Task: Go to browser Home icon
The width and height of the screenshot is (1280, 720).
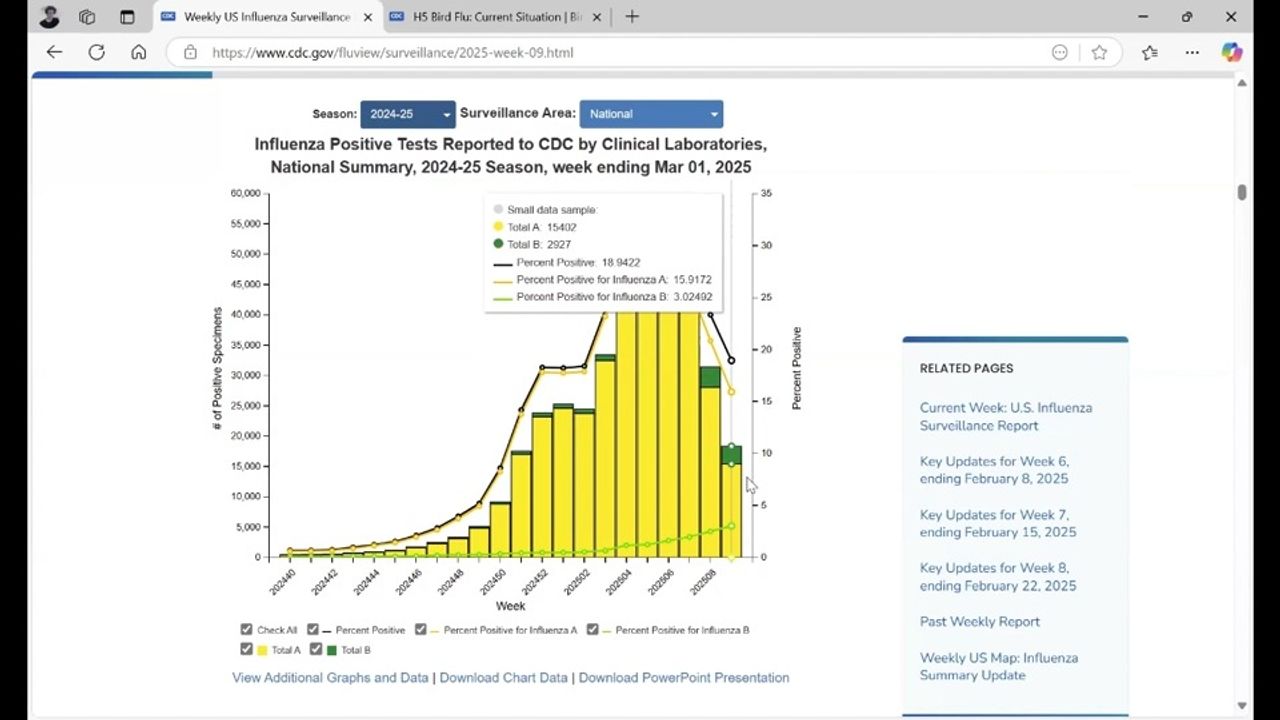Action: point(139,52)
